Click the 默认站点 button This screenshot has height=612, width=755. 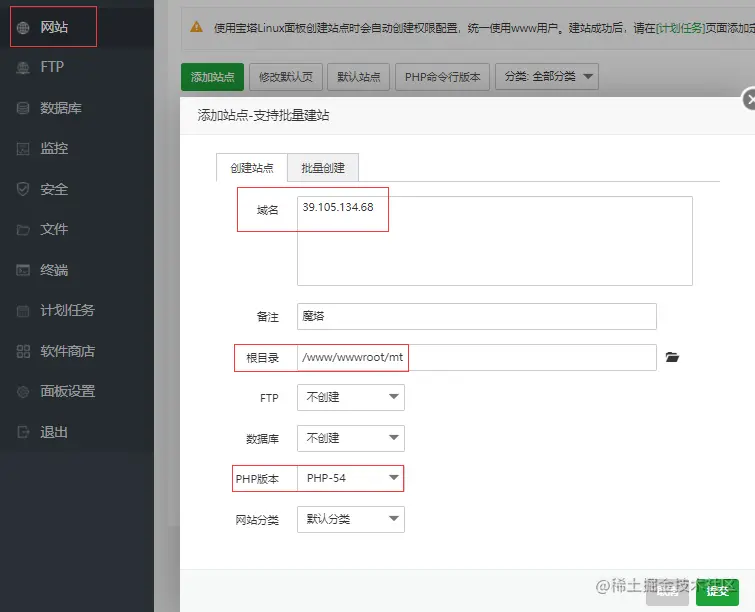(359, 77)
